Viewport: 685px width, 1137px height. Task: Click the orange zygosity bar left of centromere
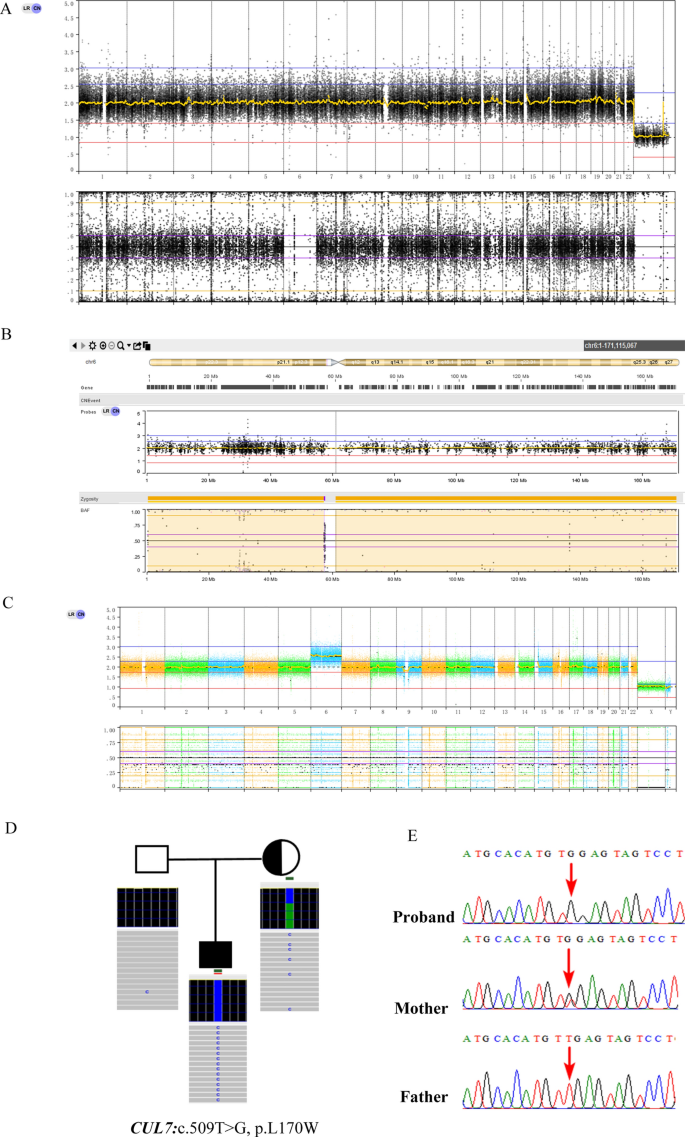coord(236,498)
